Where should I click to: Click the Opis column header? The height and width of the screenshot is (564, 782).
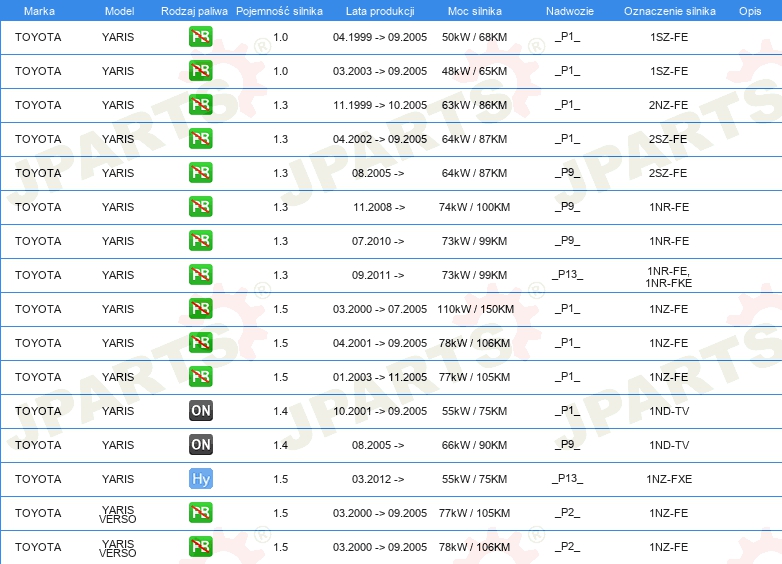pyautogui.click(x=750, y=11)
